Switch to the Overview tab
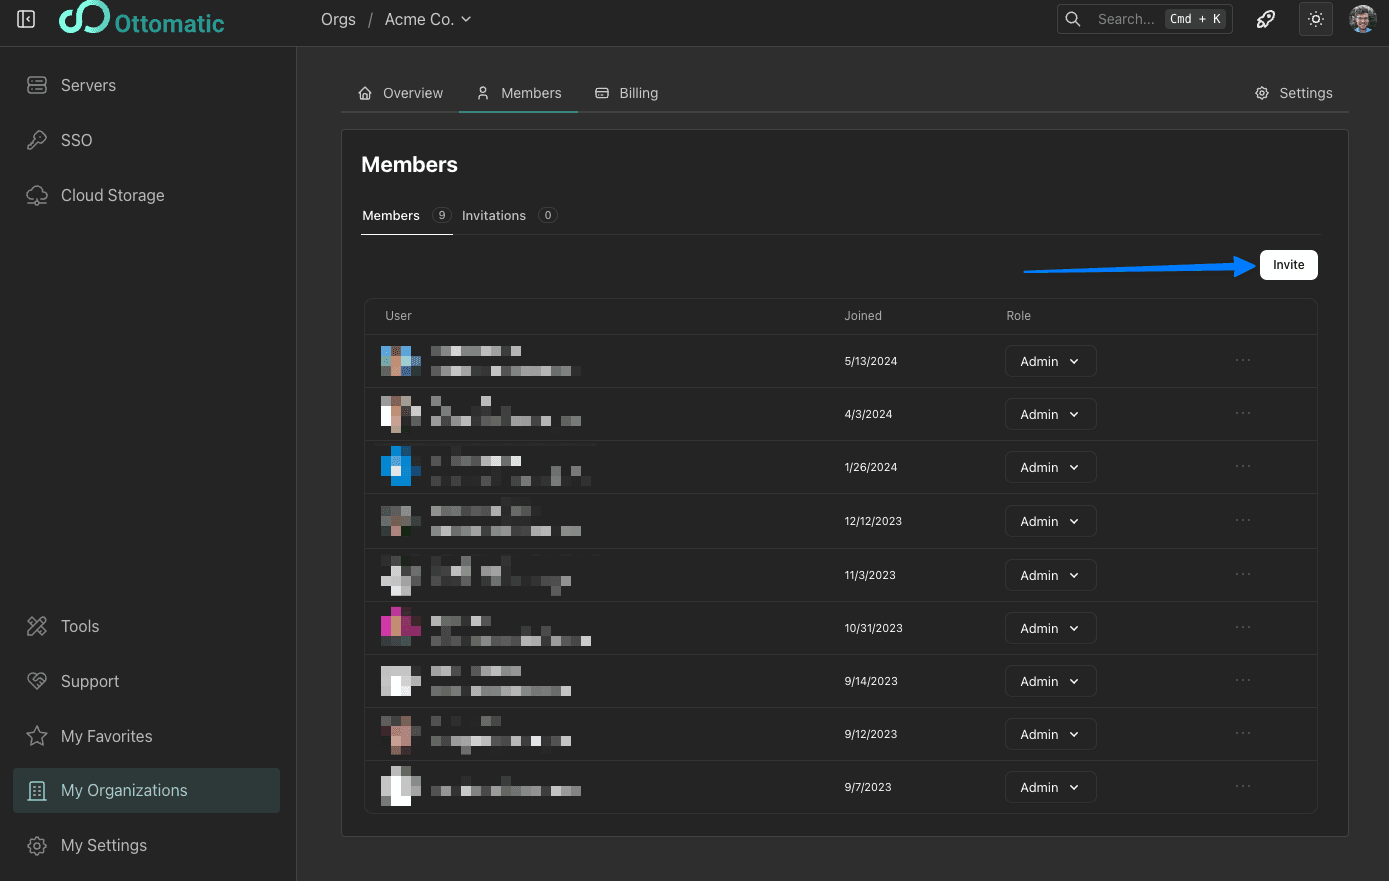The width and height of the screenshot is (1389, 881). point(401,93)
